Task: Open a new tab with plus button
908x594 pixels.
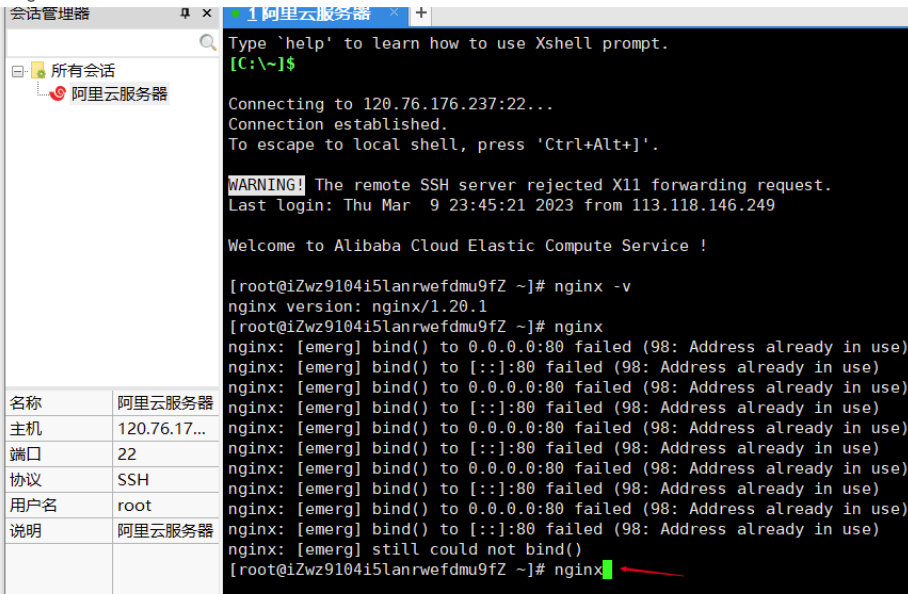Action: click(421, 13)
